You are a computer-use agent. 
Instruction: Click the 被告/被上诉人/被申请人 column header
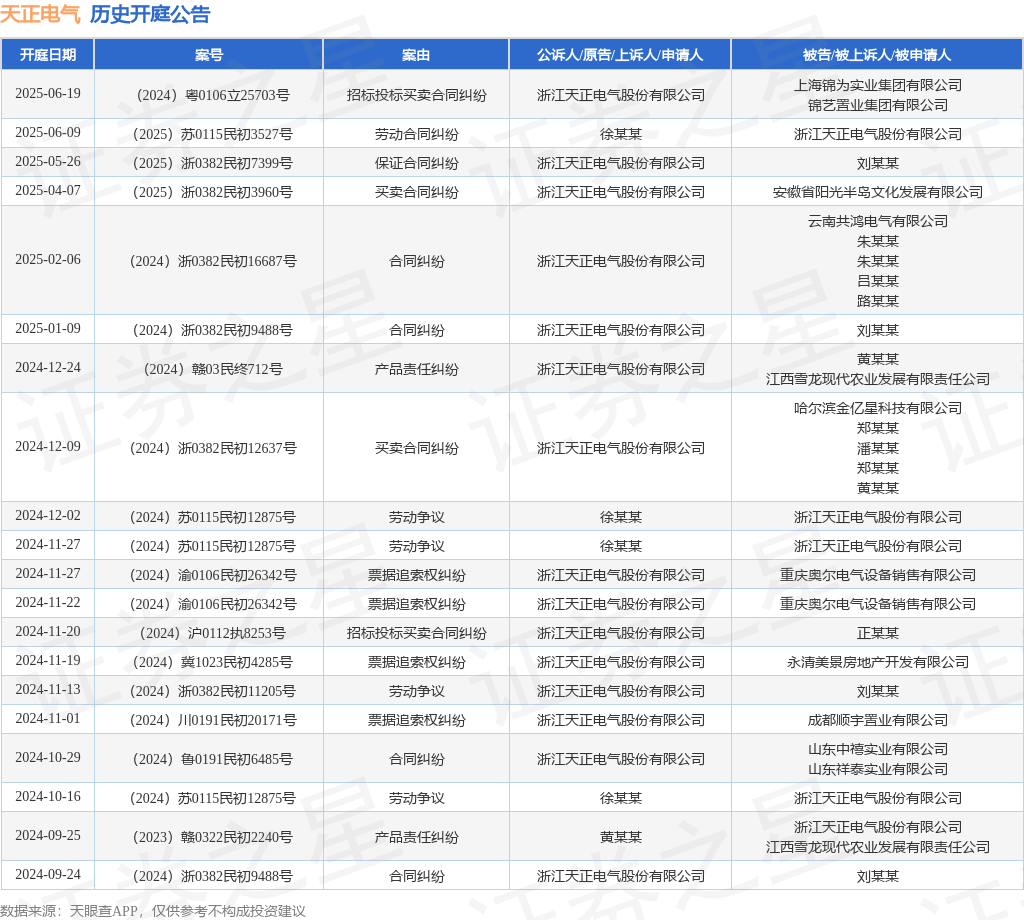coord(877,55)
